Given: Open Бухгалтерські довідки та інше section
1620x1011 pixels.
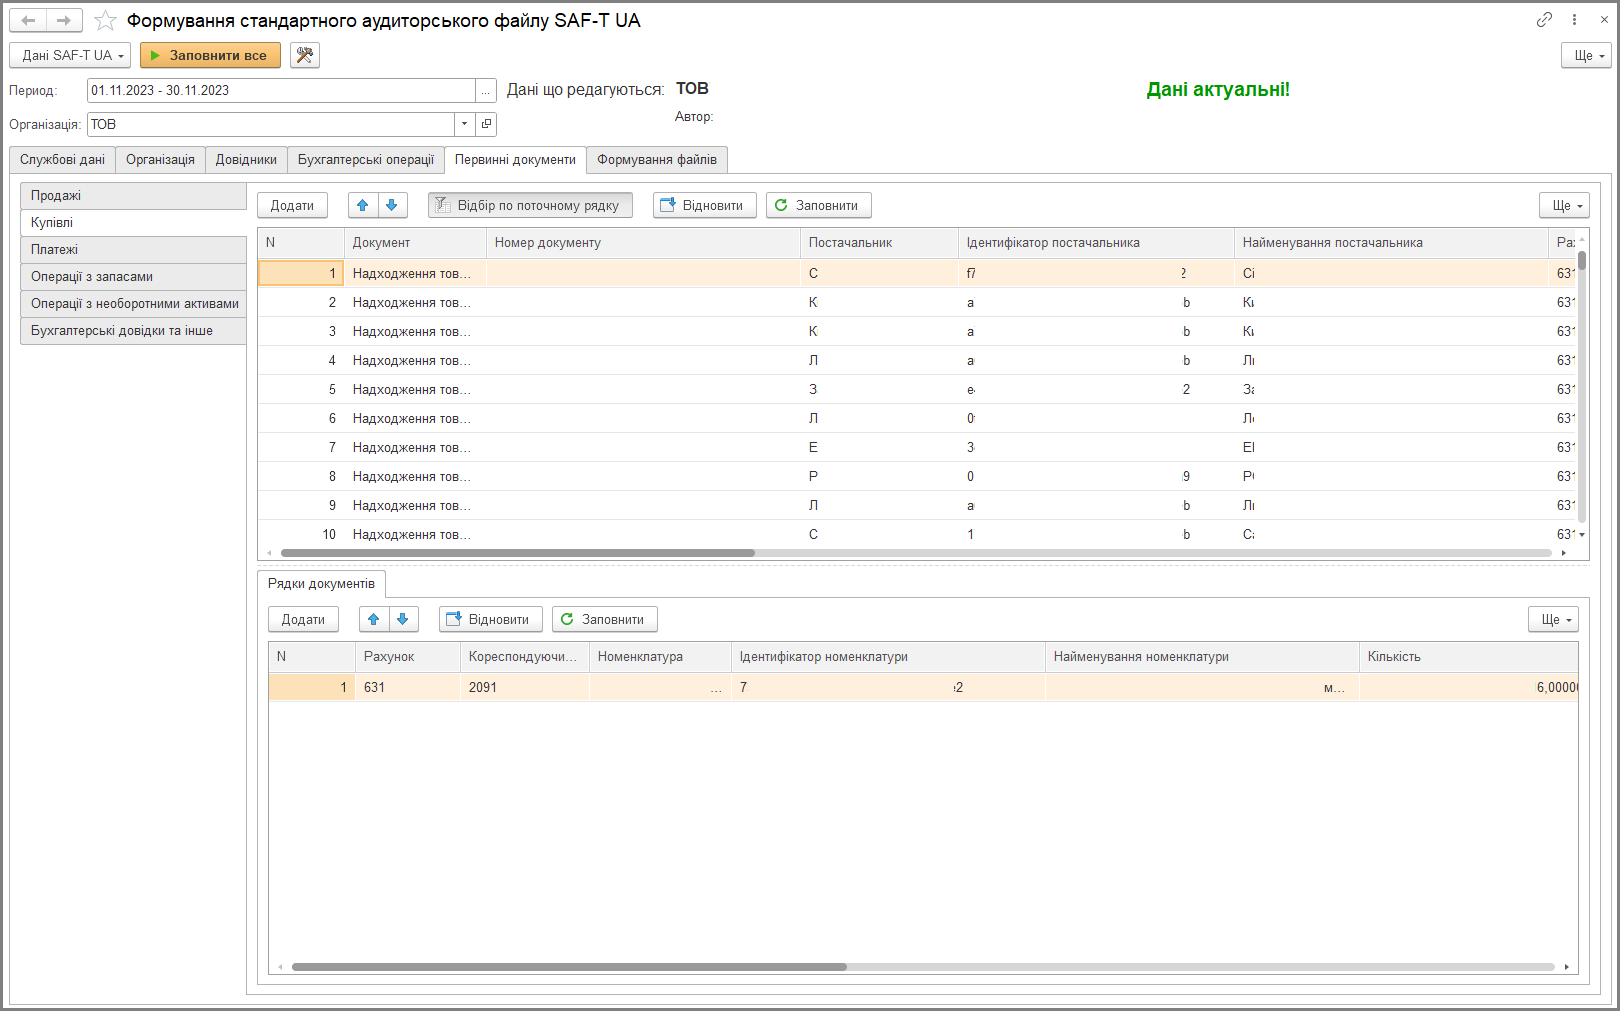Looking at the screenshot, I should tap(133, 331).
